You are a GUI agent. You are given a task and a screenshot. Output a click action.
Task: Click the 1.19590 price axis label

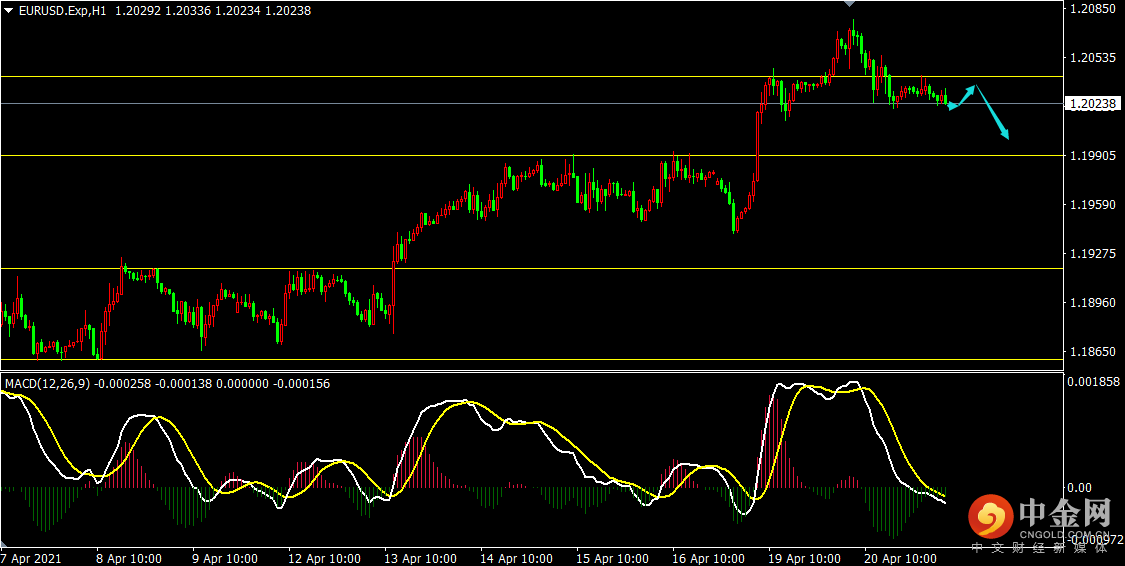[x=1093, y=204]
